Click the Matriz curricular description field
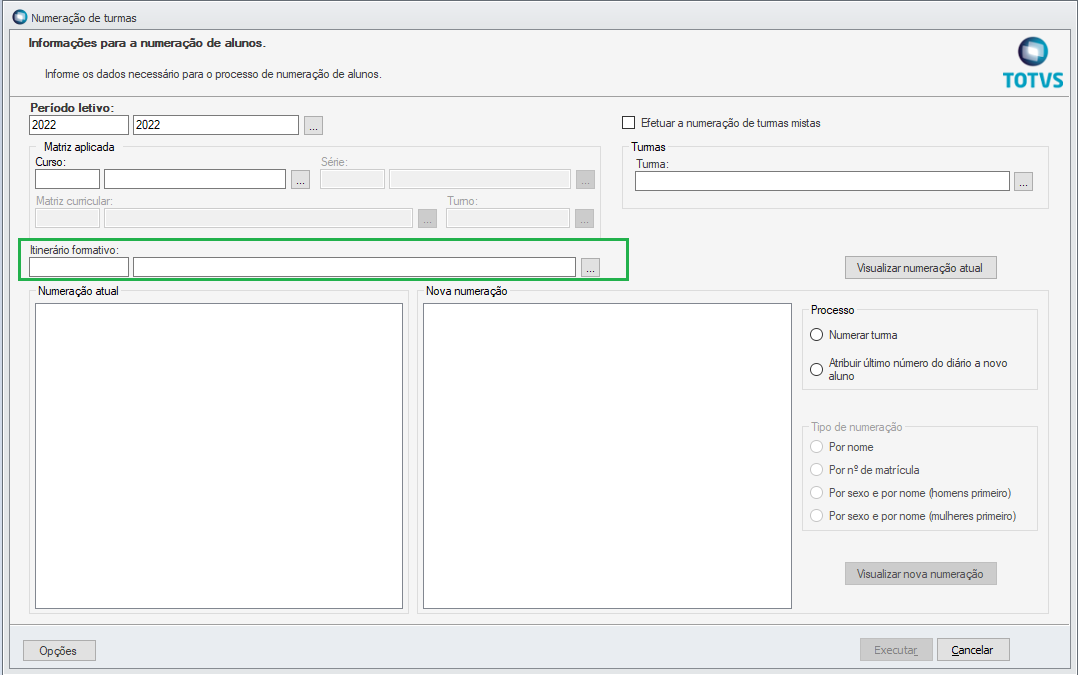This screenshot has width=1080, height=675. click(258, 218)
